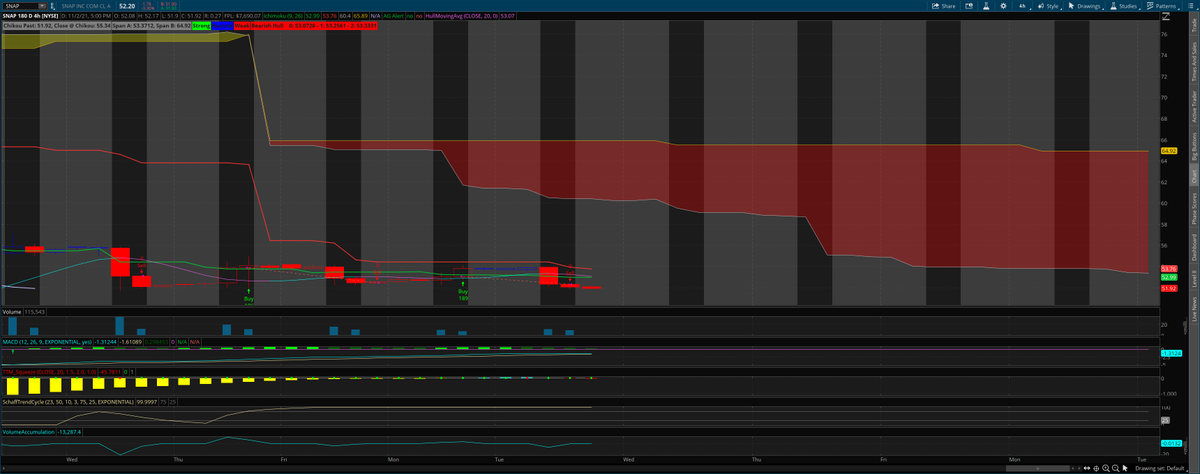Click the MACD study label

[47, 342]
